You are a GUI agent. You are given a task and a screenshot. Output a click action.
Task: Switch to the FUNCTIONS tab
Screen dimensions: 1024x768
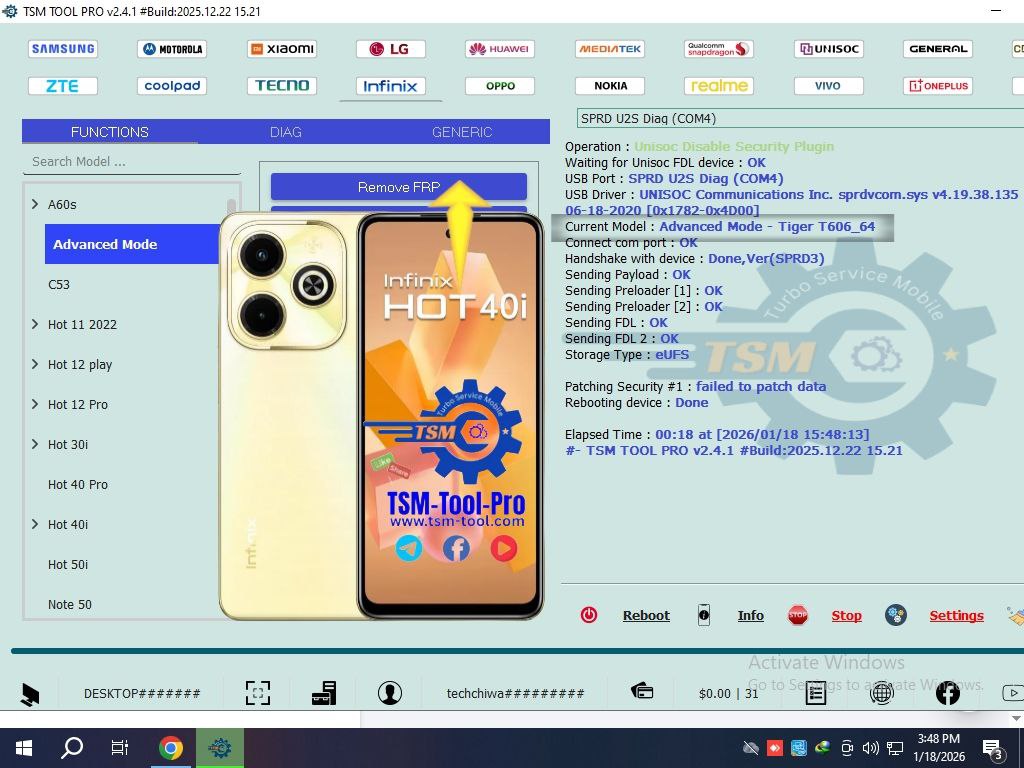point(110,132)
